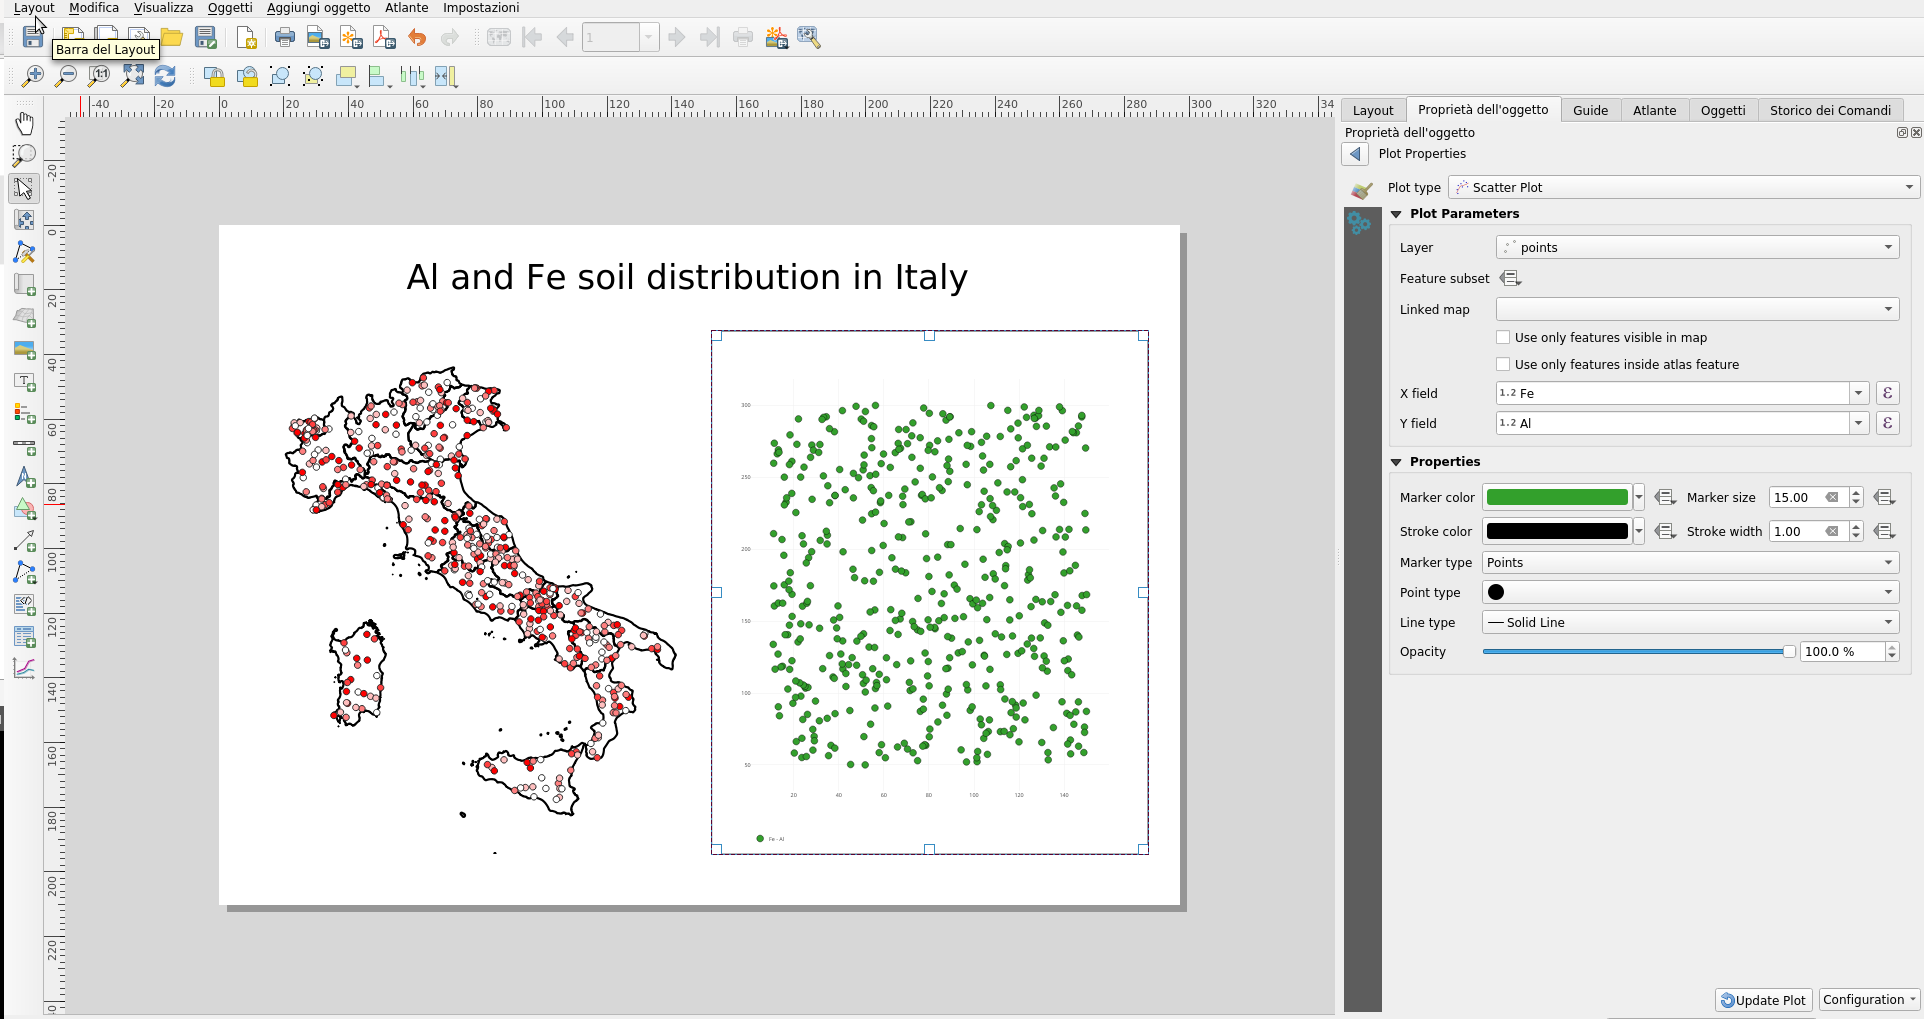This screenshot has width=1924, height=1019.
Task: Choose the Add label tool
Action: (x=24, y=380)
